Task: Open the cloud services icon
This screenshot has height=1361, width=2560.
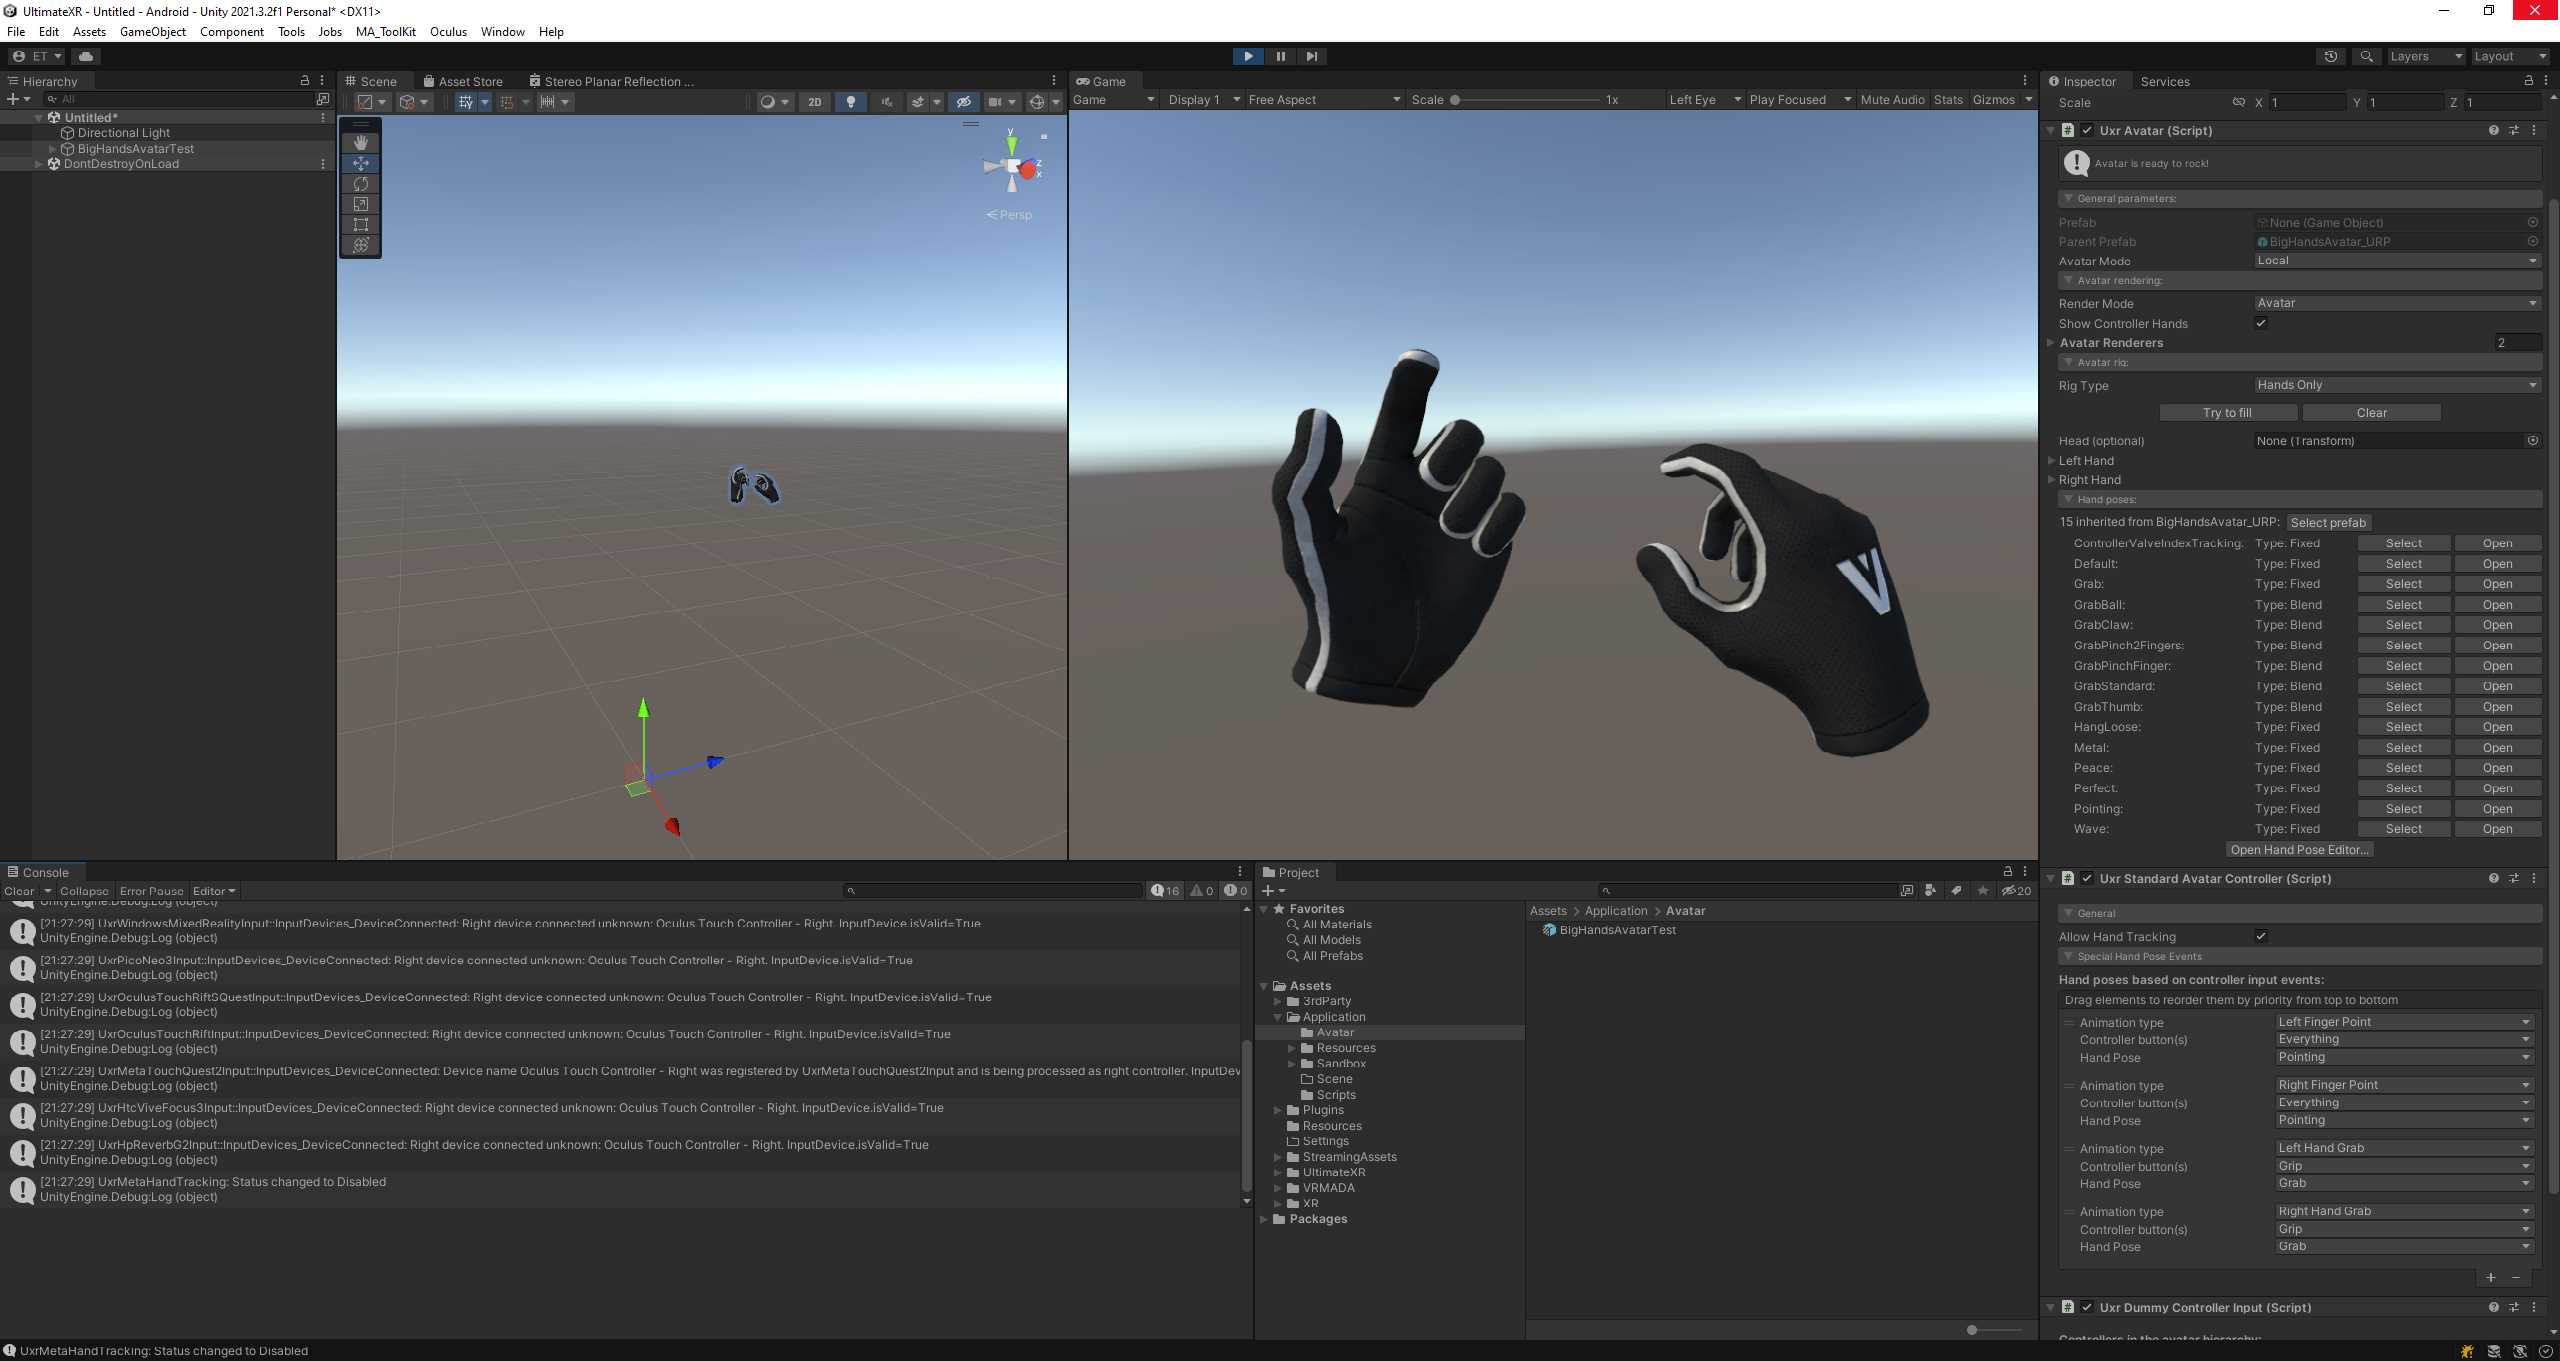Action: [86, 57]
